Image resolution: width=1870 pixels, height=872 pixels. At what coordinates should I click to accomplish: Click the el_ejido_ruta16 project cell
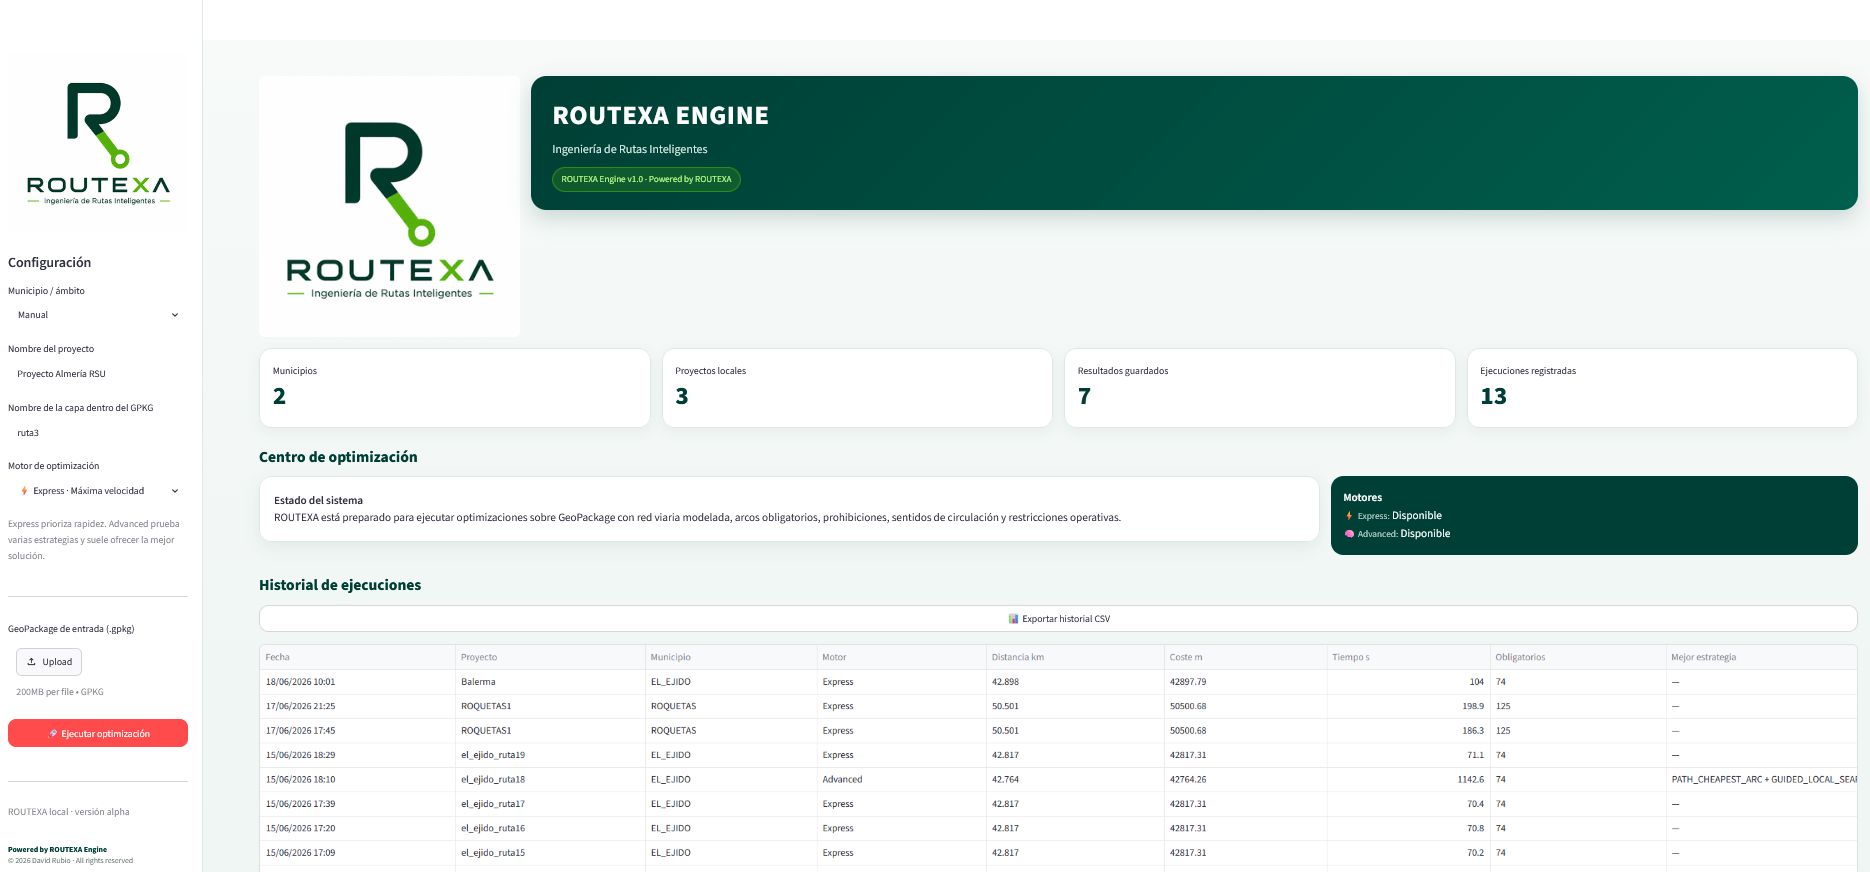tap(550, 828)
